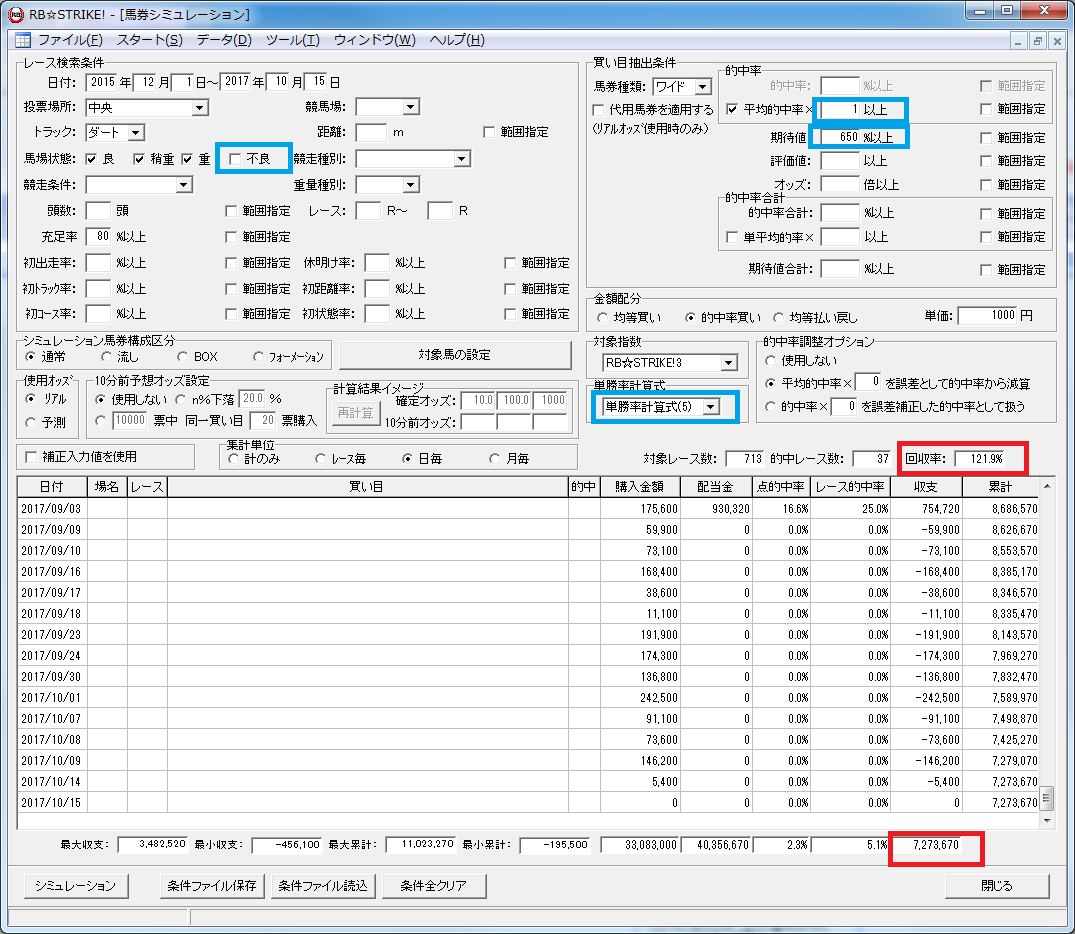Click the 930,320 payout cell
Viewport: 1075px width, 934px height.
(716, 509)
